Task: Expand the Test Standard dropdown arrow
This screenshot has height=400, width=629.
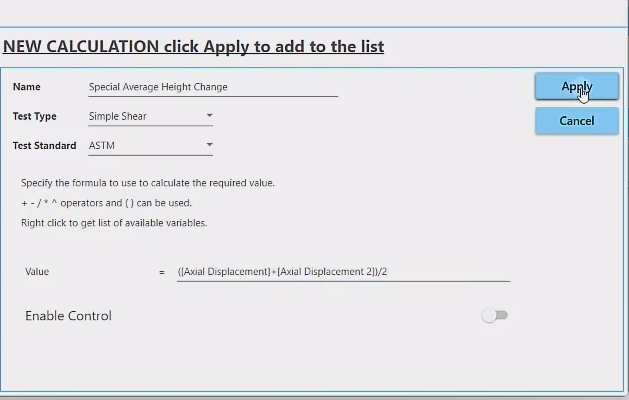Action: (x=209, y=146)
